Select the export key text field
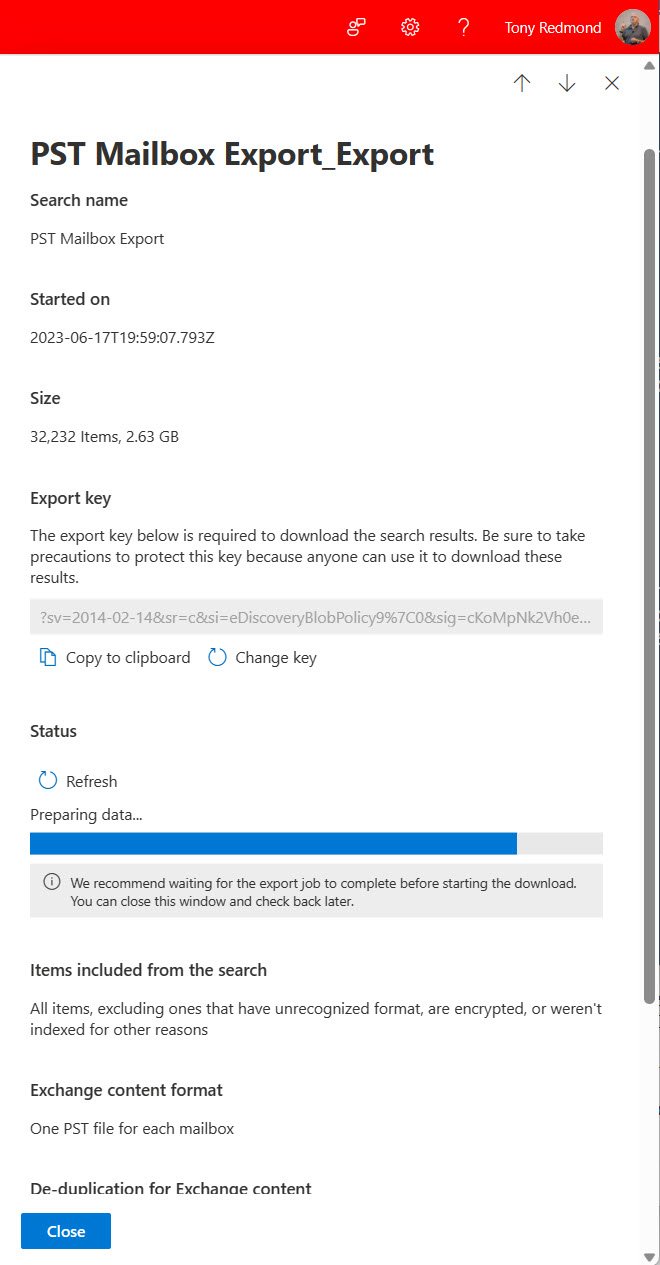The height and width of the screenshot is (1265, 660). (x=316, y=616)
